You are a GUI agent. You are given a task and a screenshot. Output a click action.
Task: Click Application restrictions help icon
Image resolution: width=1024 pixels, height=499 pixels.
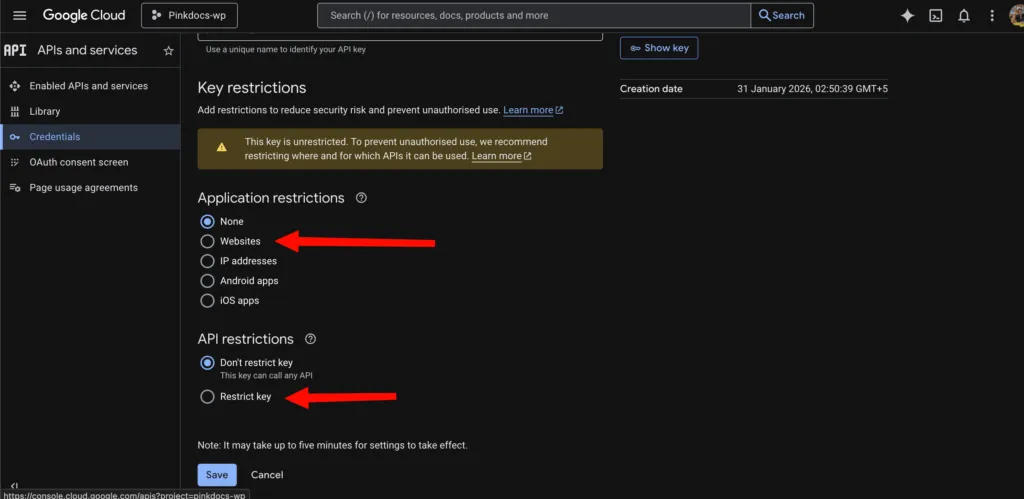[x=361, y=198]
